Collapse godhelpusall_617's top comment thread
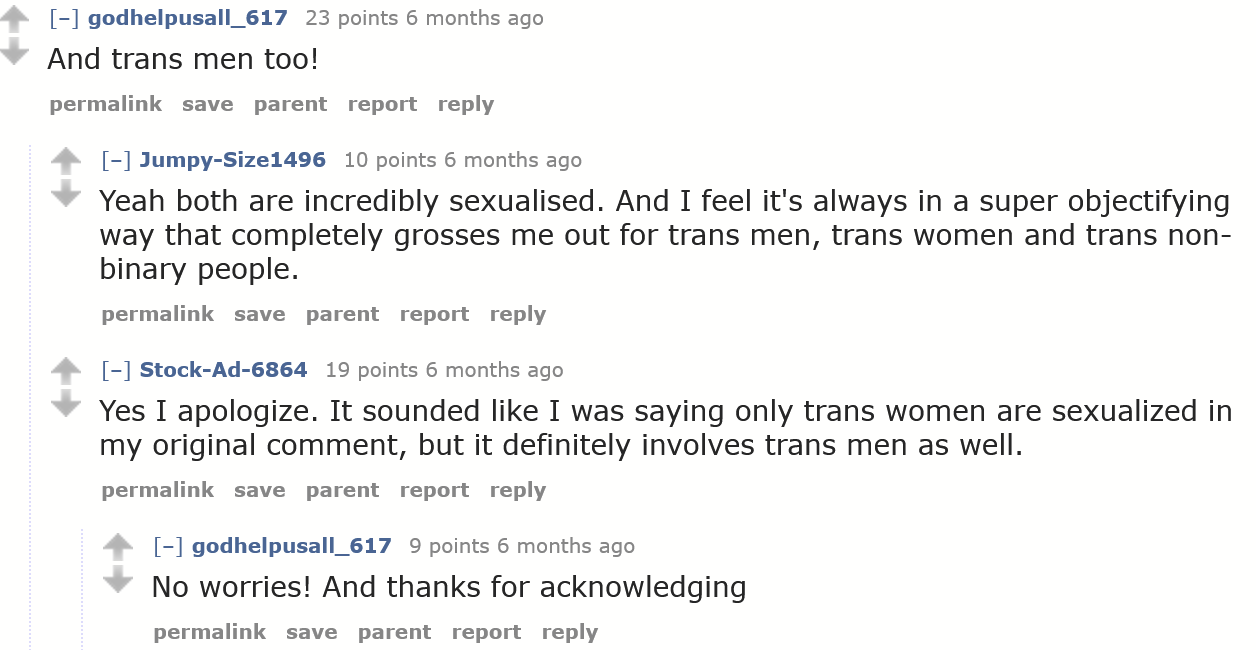 [65, 18]
